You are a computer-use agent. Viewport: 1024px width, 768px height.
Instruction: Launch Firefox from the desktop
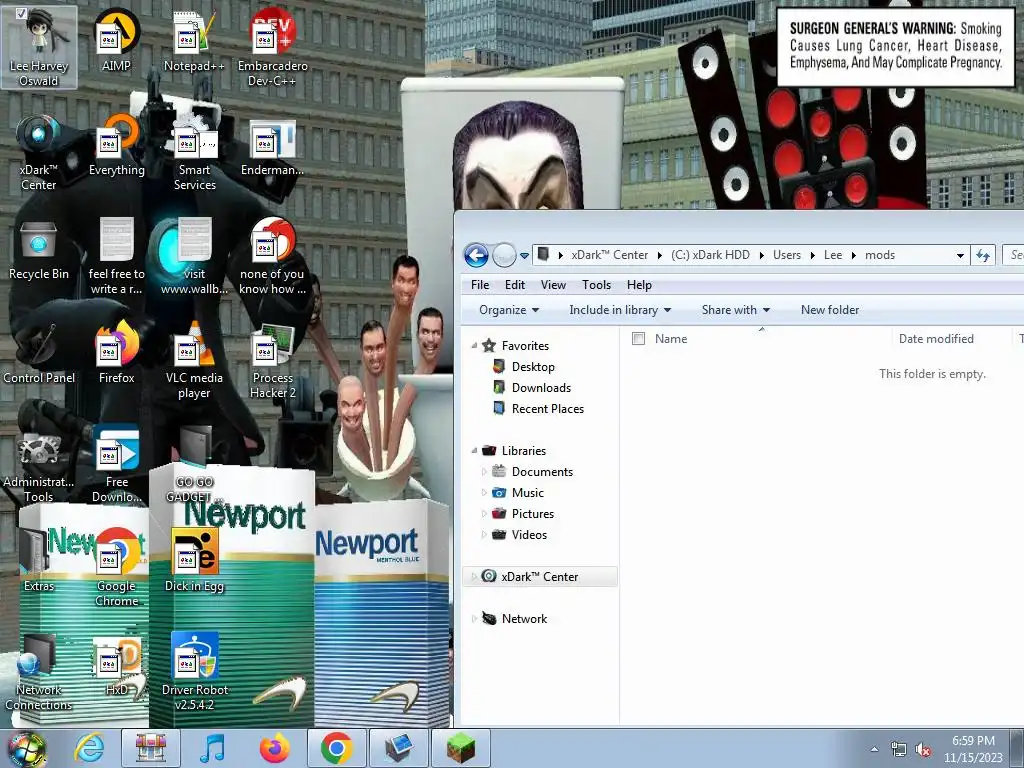tap(116, 353)
